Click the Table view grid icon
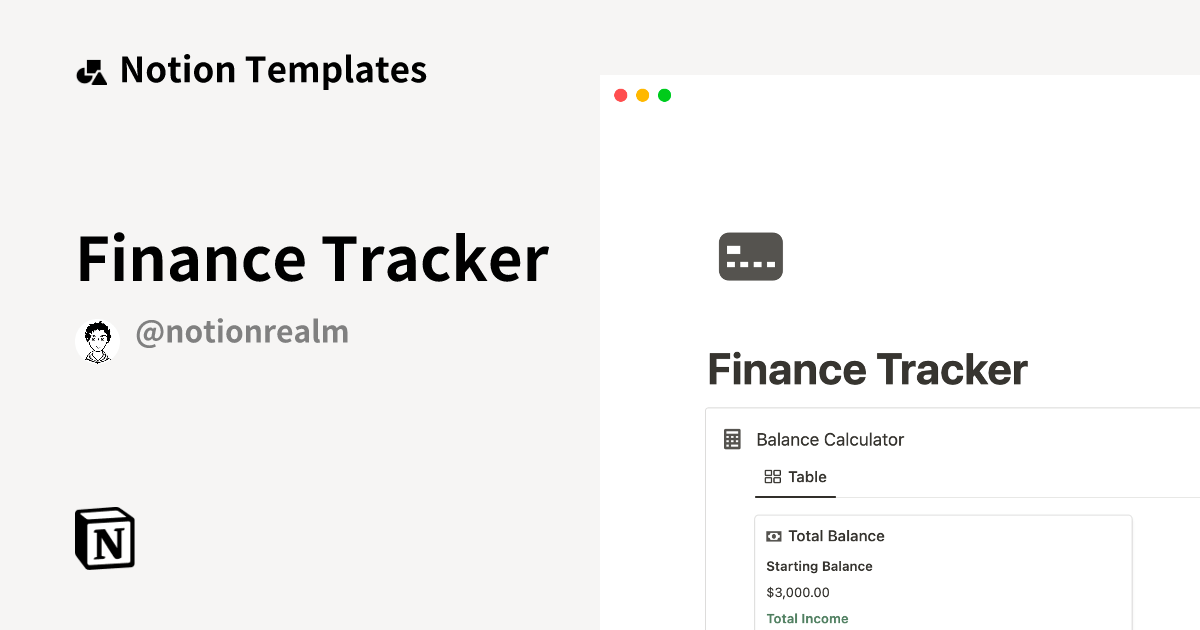 (772, 477)
